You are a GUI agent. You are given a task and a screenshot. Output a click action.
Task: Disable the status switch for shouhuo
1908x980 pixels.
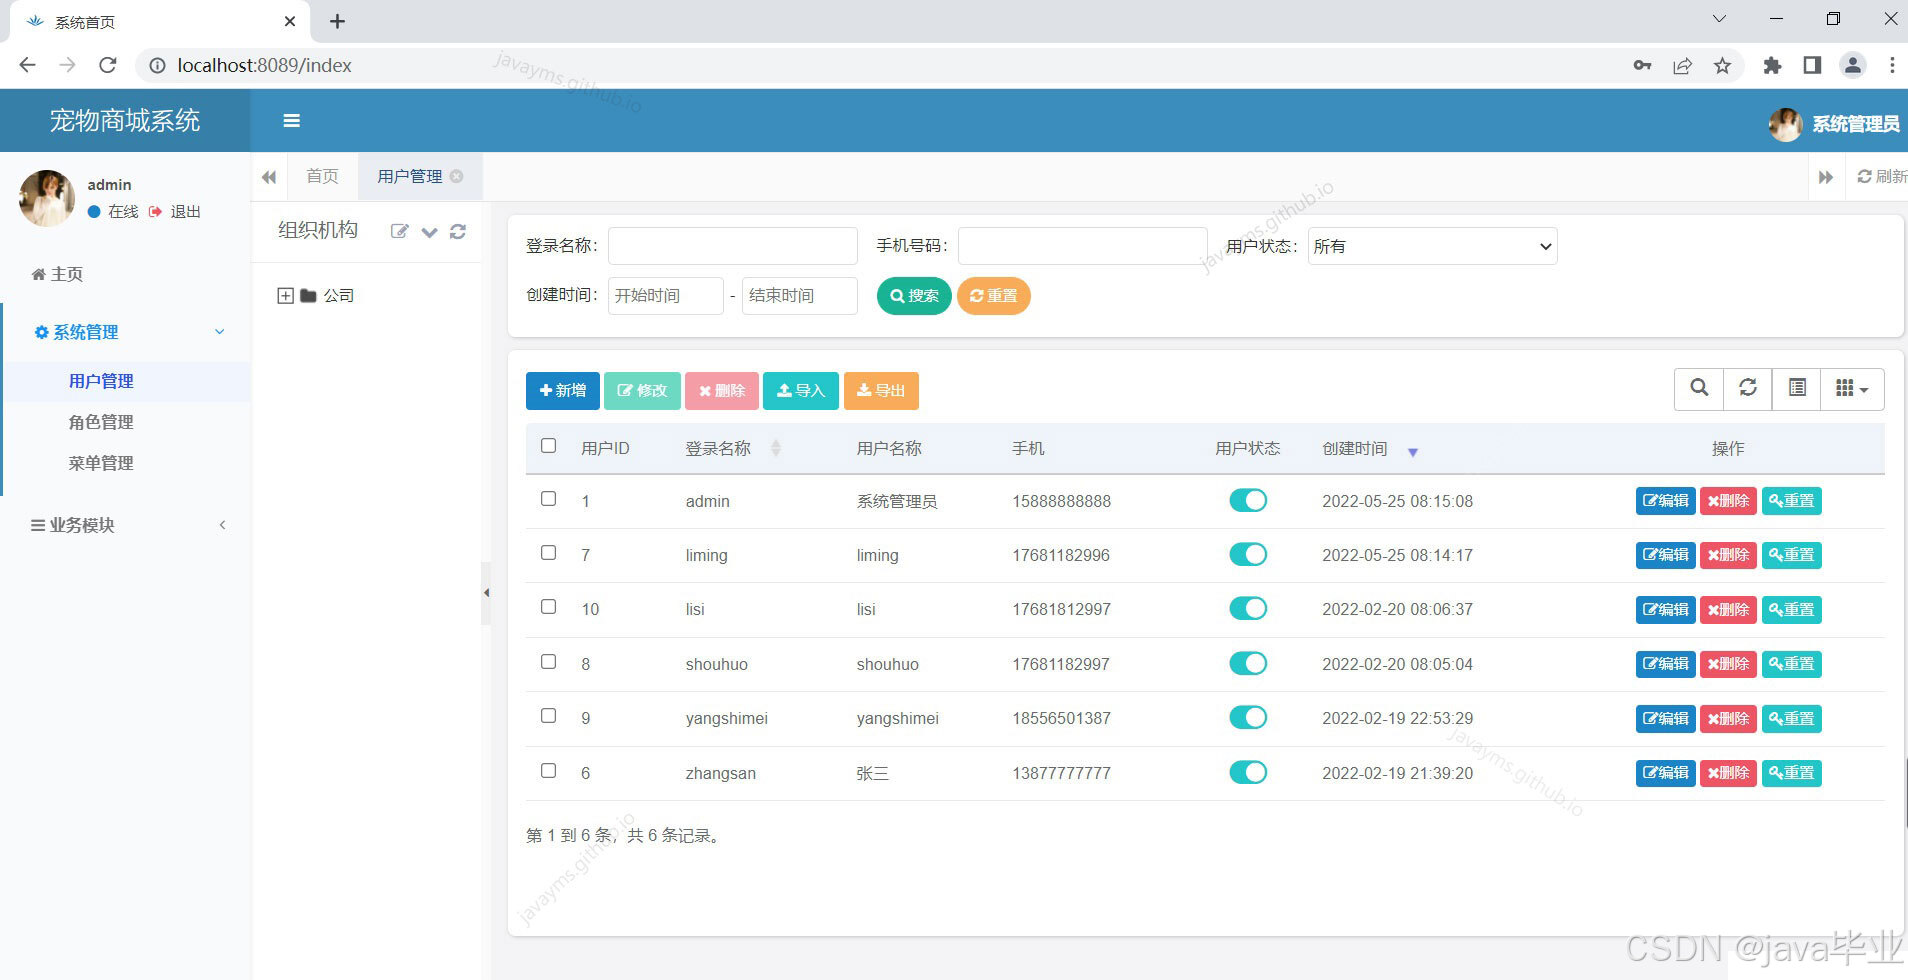click(1248, 663)
